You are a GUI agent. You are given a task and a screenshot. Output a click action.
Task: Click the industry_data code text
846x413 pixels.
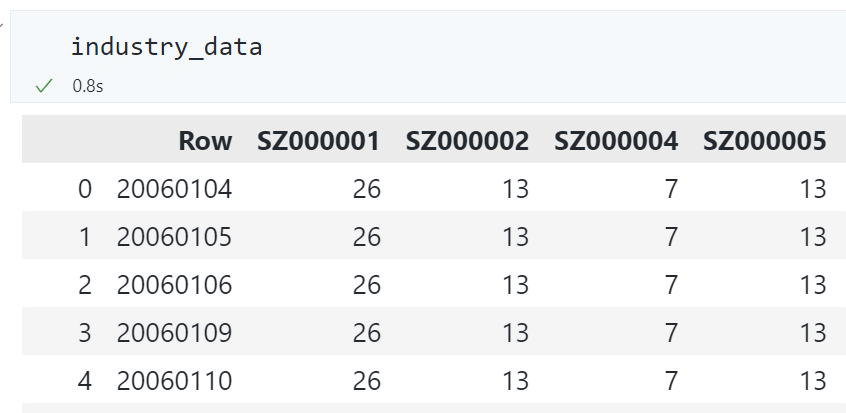167,46
